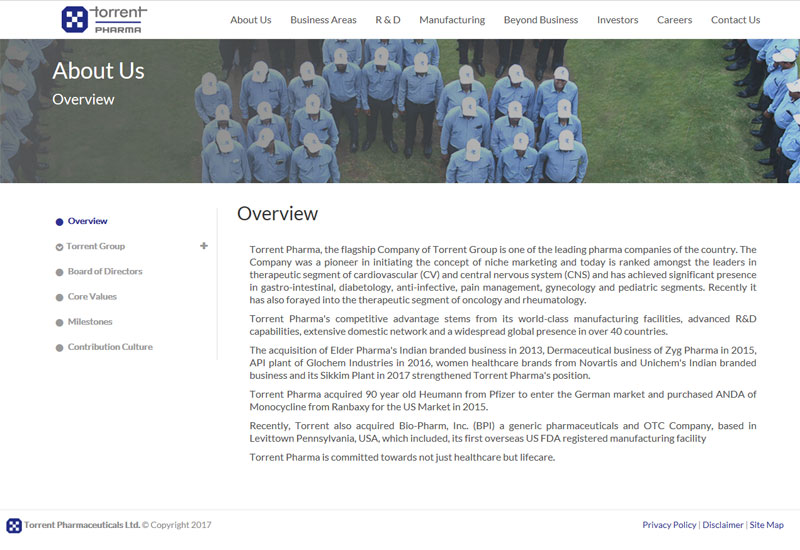Select Beyond Business in the navigation
The height and width of the screenshot is (550, 800).
point(540,20)
